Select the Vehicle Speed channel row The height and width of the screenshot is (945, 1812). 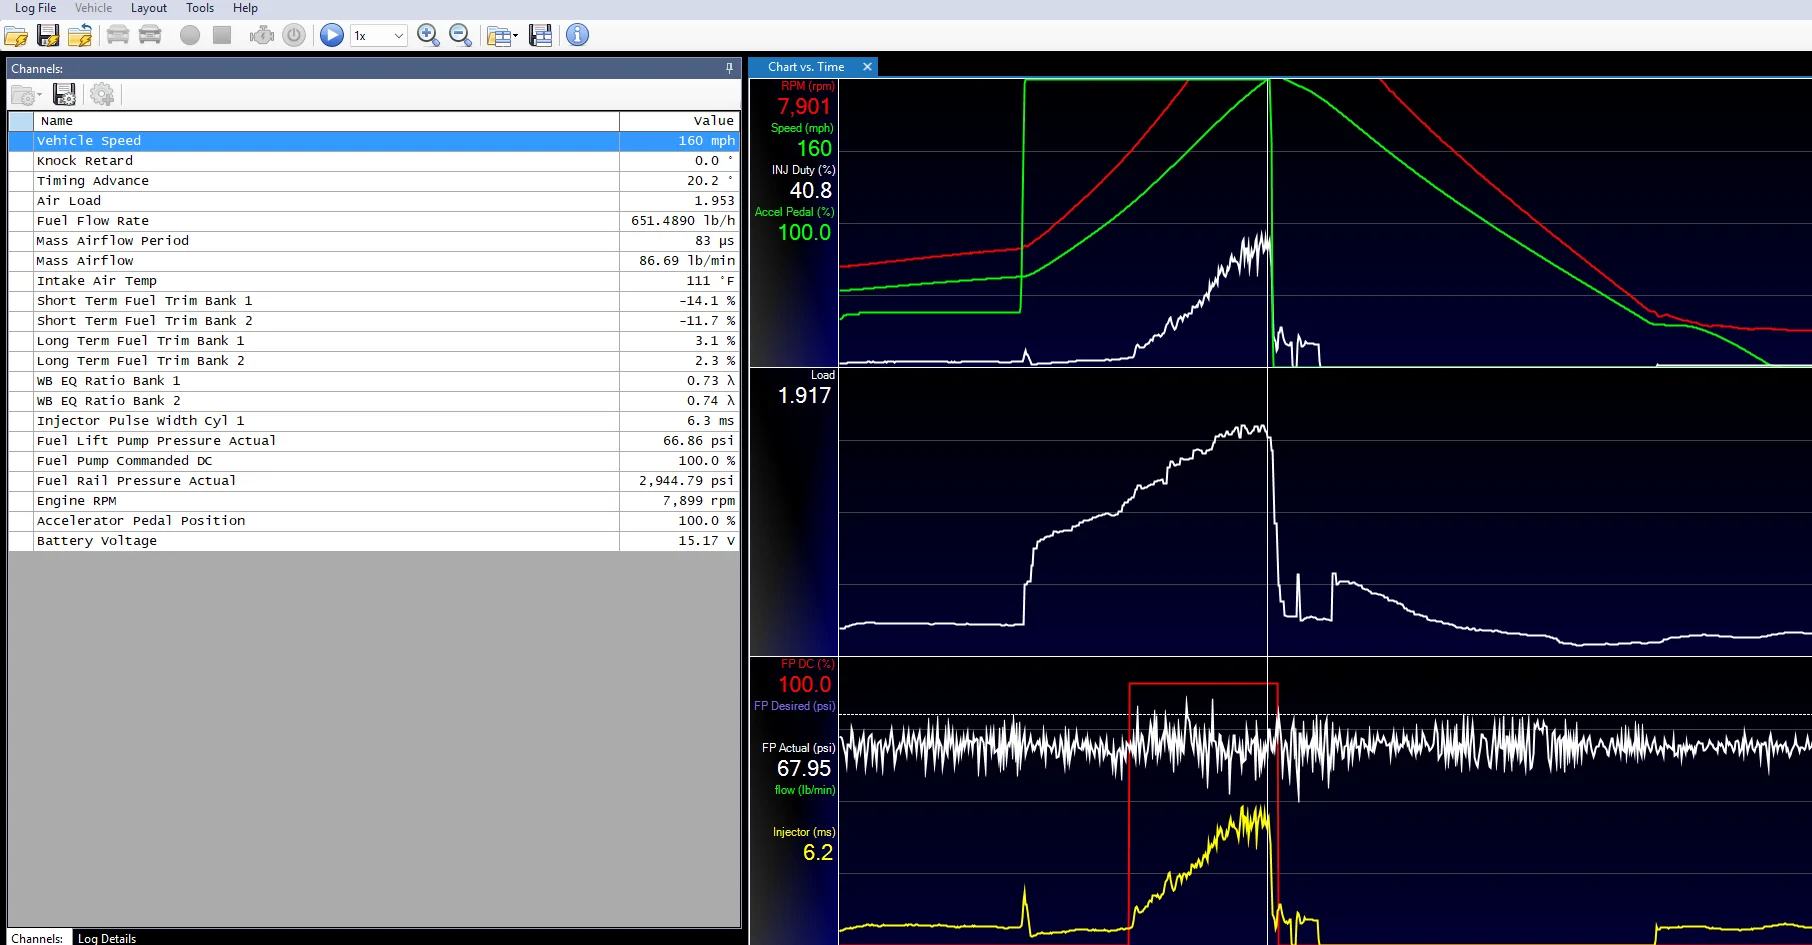[374, 141]
